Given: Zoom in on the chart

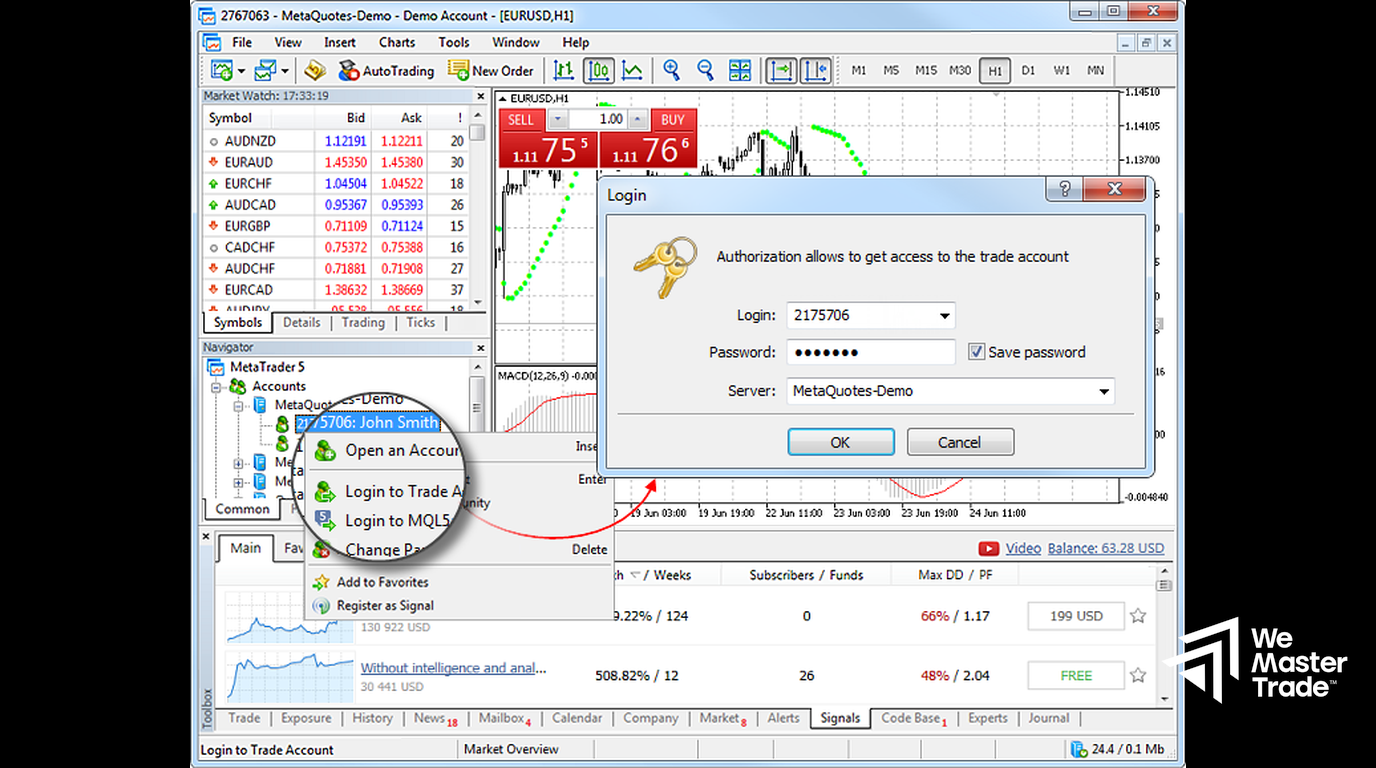Looking at the screenshot, I should coord(672,71).
